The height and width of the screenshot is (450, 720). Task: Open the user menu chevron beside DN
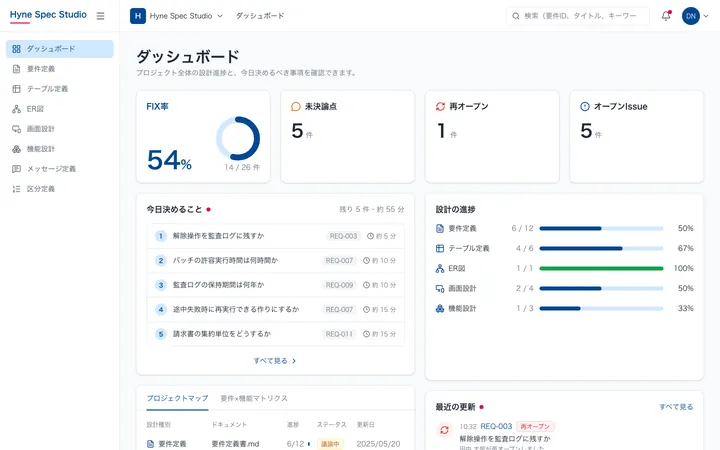[x=706, y=16]
